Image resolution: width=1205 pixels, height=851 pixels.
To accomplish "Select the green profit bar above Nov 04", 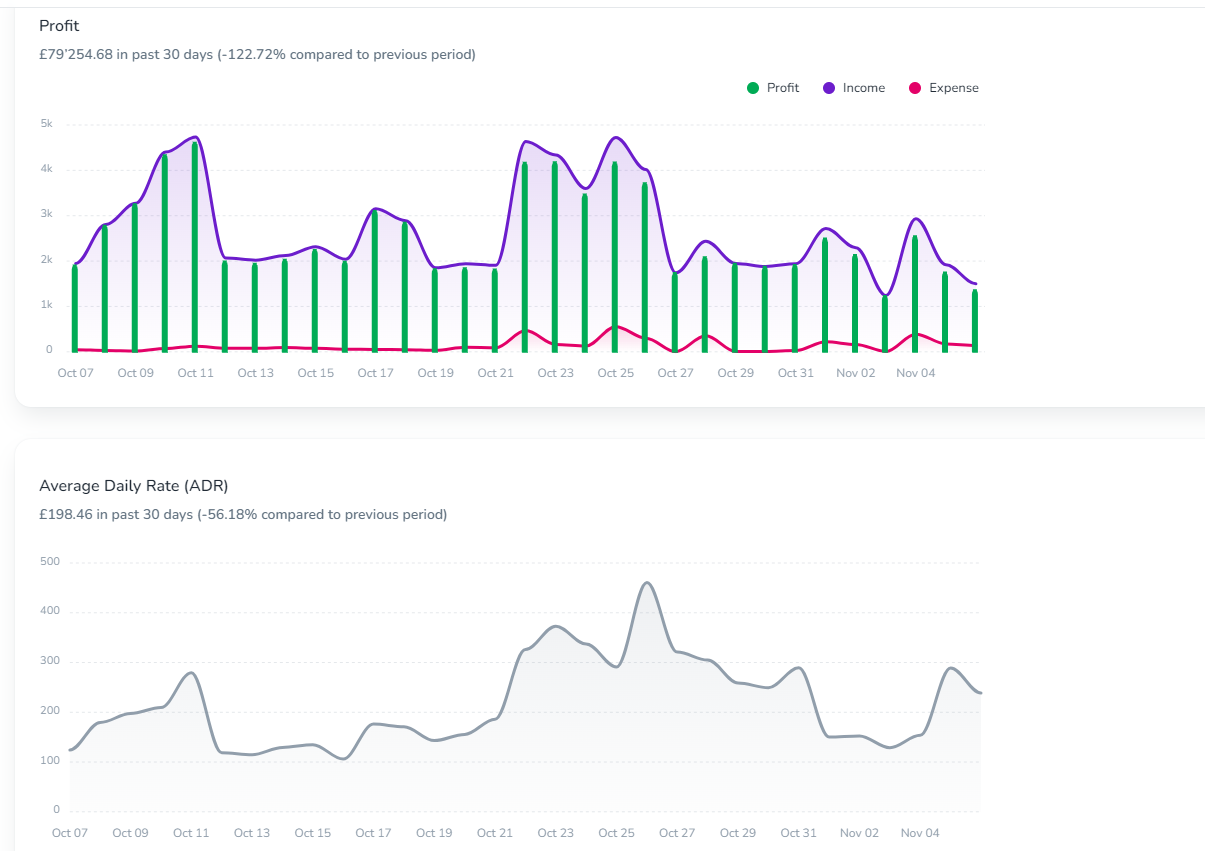I will click(x=915, y=295).
